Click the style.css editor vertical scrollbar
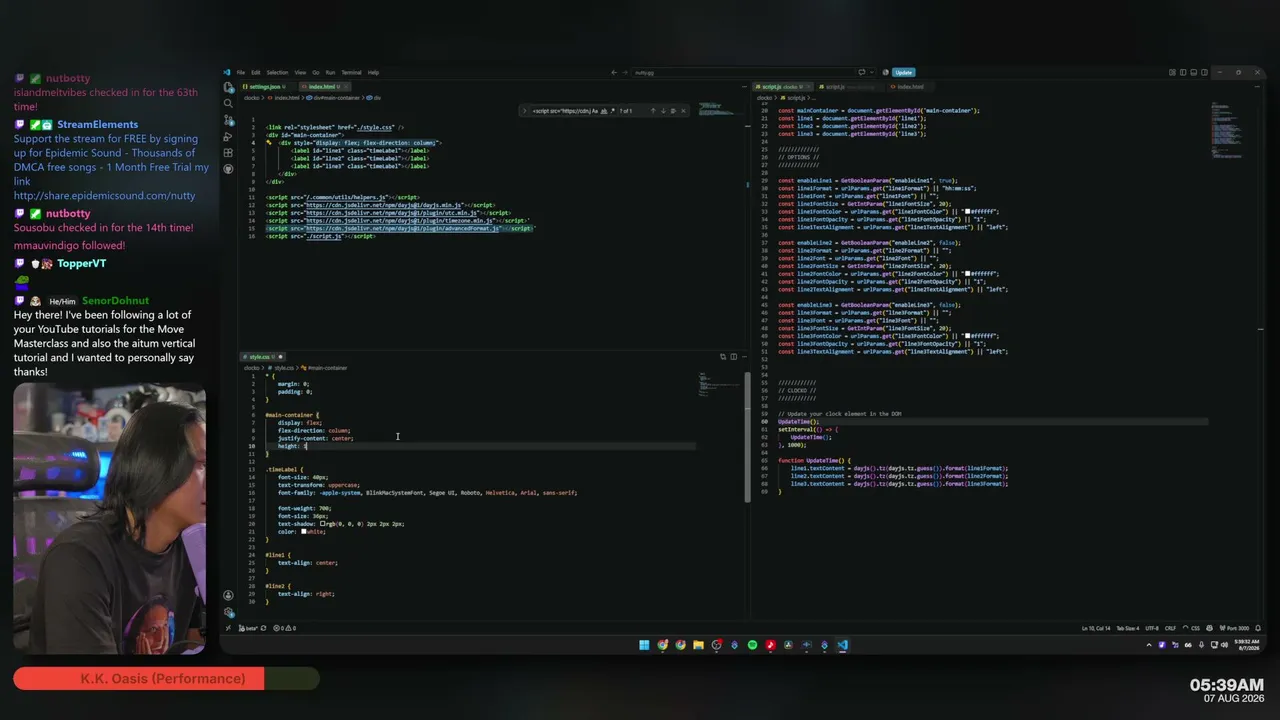Viewport: 1280px width, 720px height. click(747, 437)
